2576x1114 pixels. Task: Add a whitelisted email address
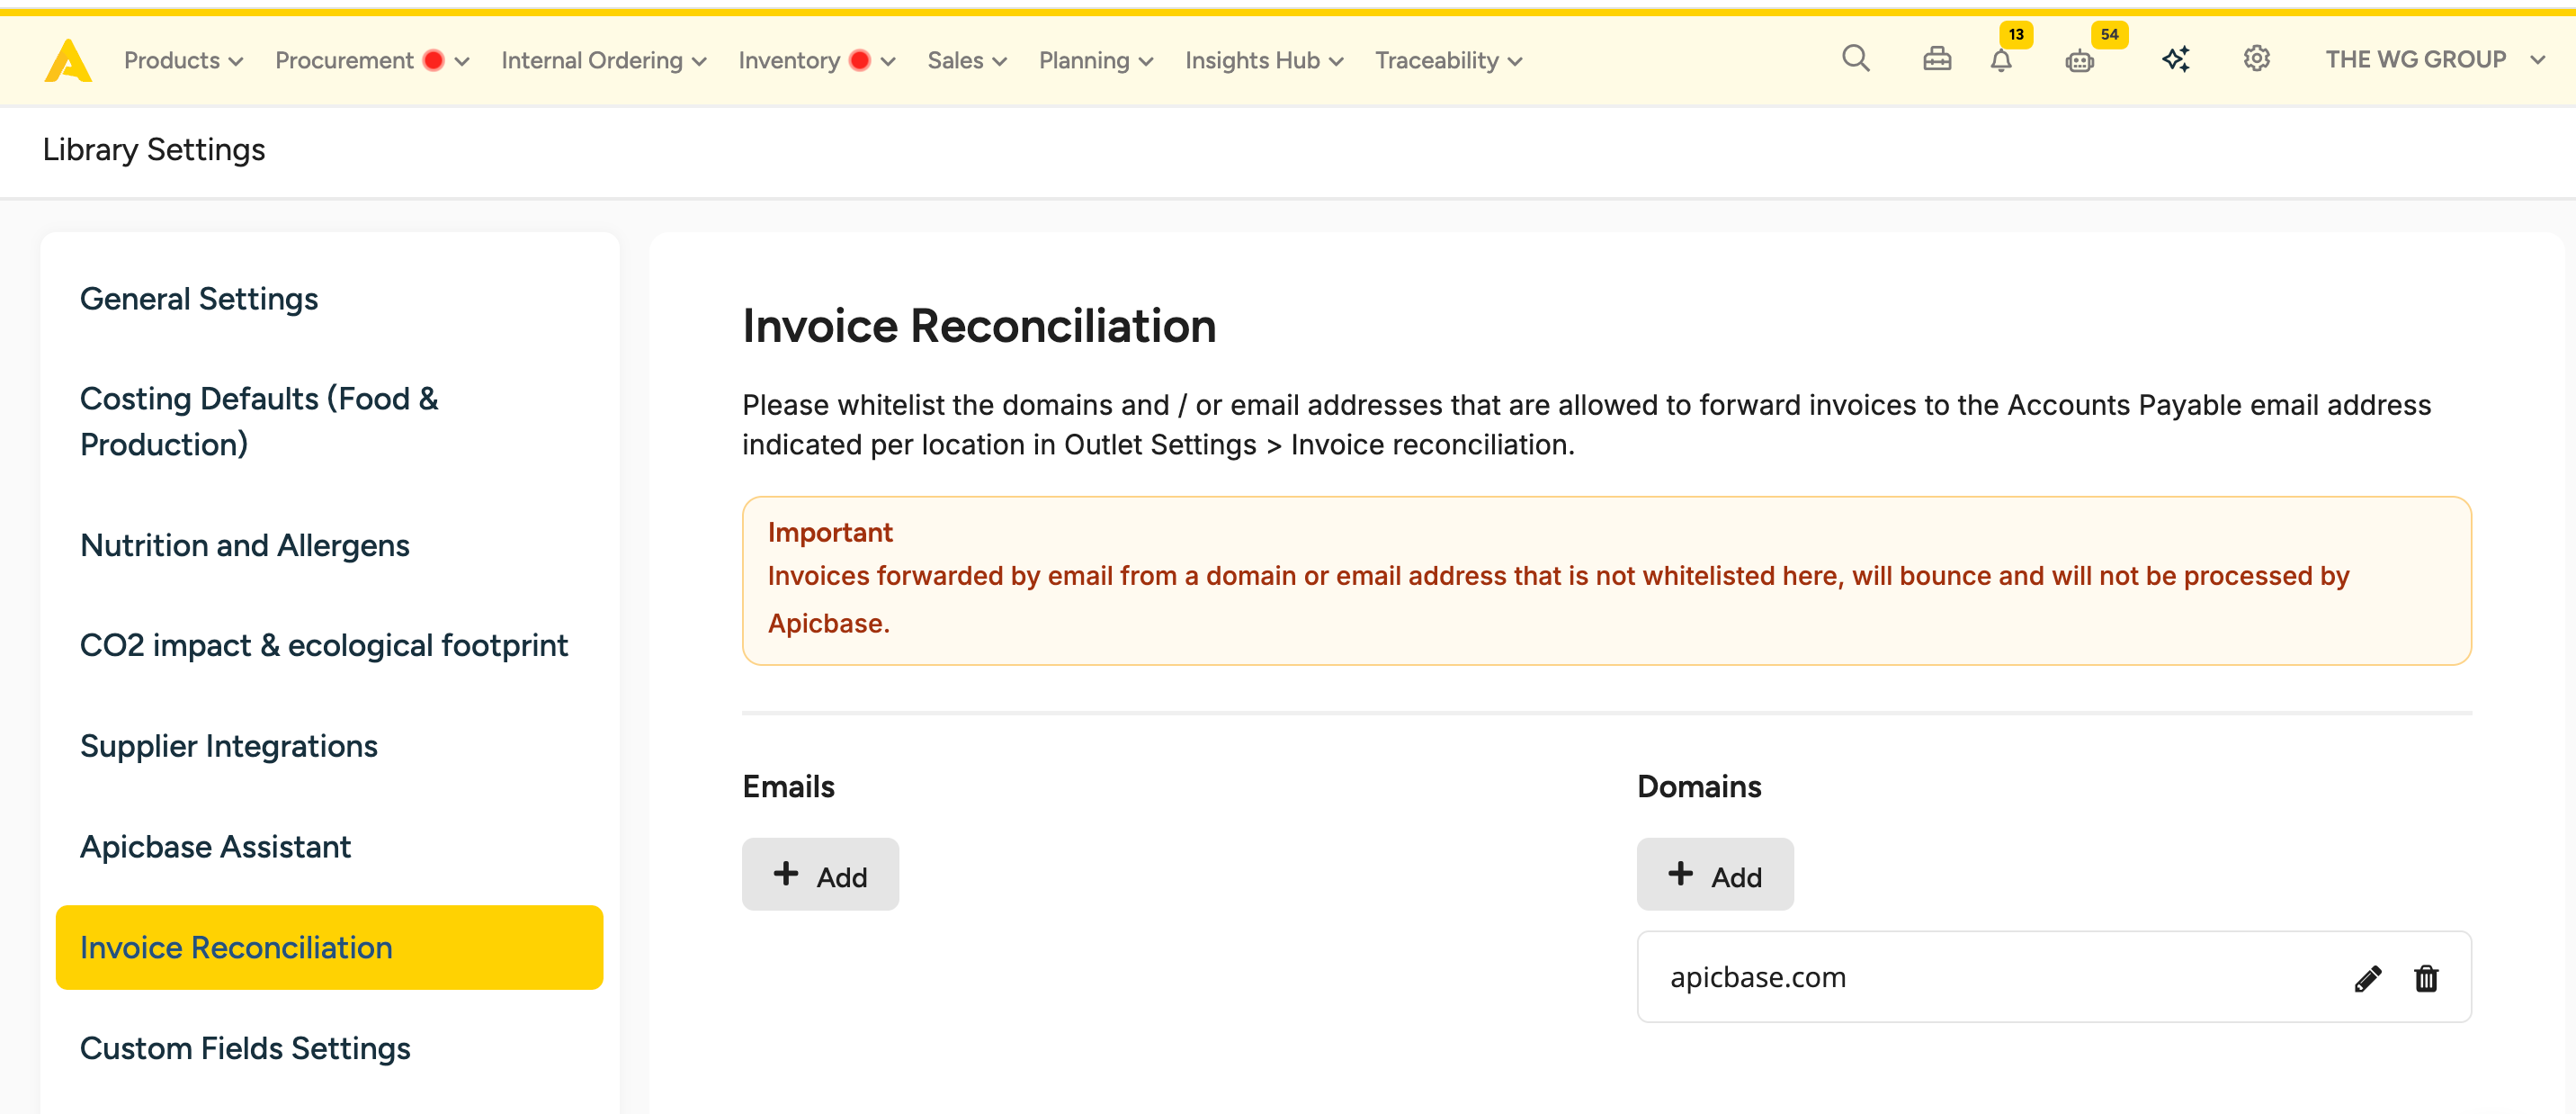(x=820, y=875)
